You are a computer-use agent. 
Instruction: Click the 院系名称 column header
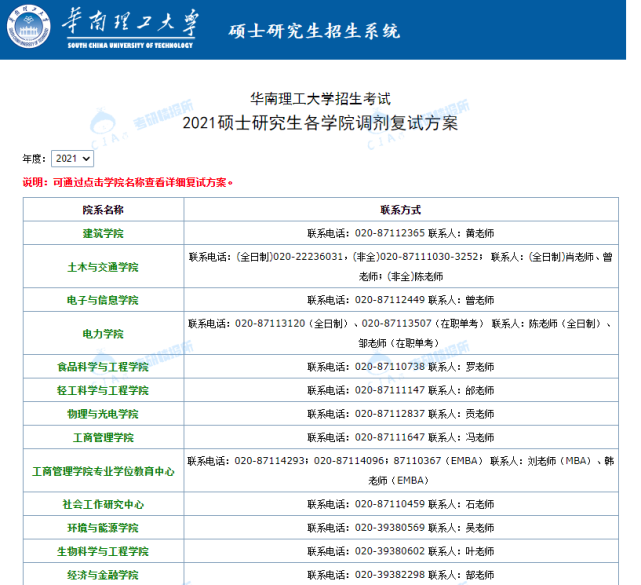103,210
